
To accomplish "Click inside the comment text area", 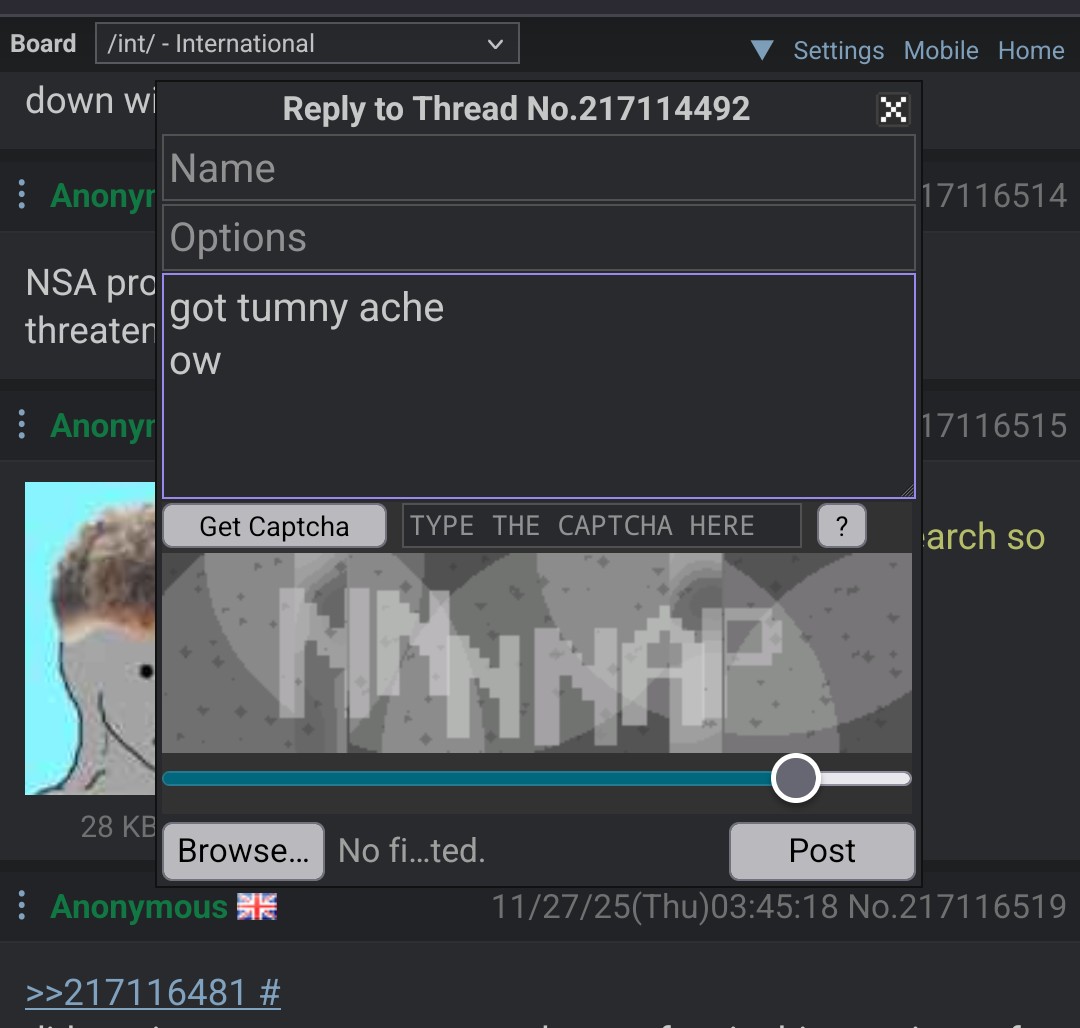I will [539, 386].
